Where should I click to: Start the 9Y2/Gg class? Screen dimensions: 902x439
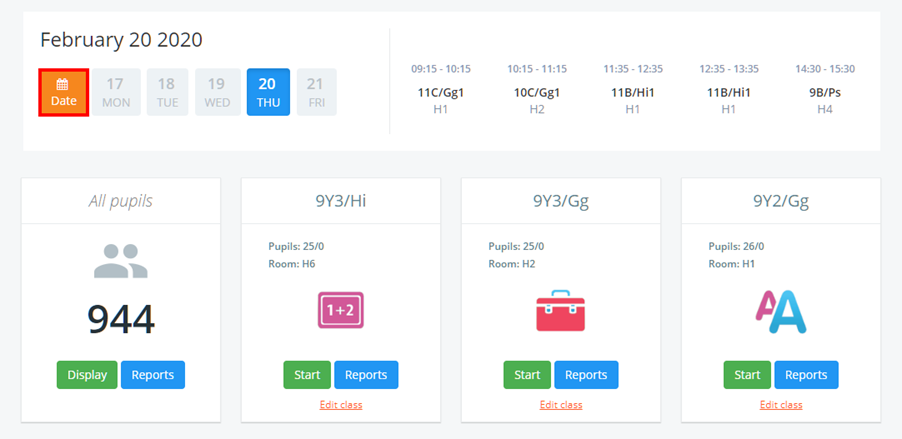(x=747, y=375)
